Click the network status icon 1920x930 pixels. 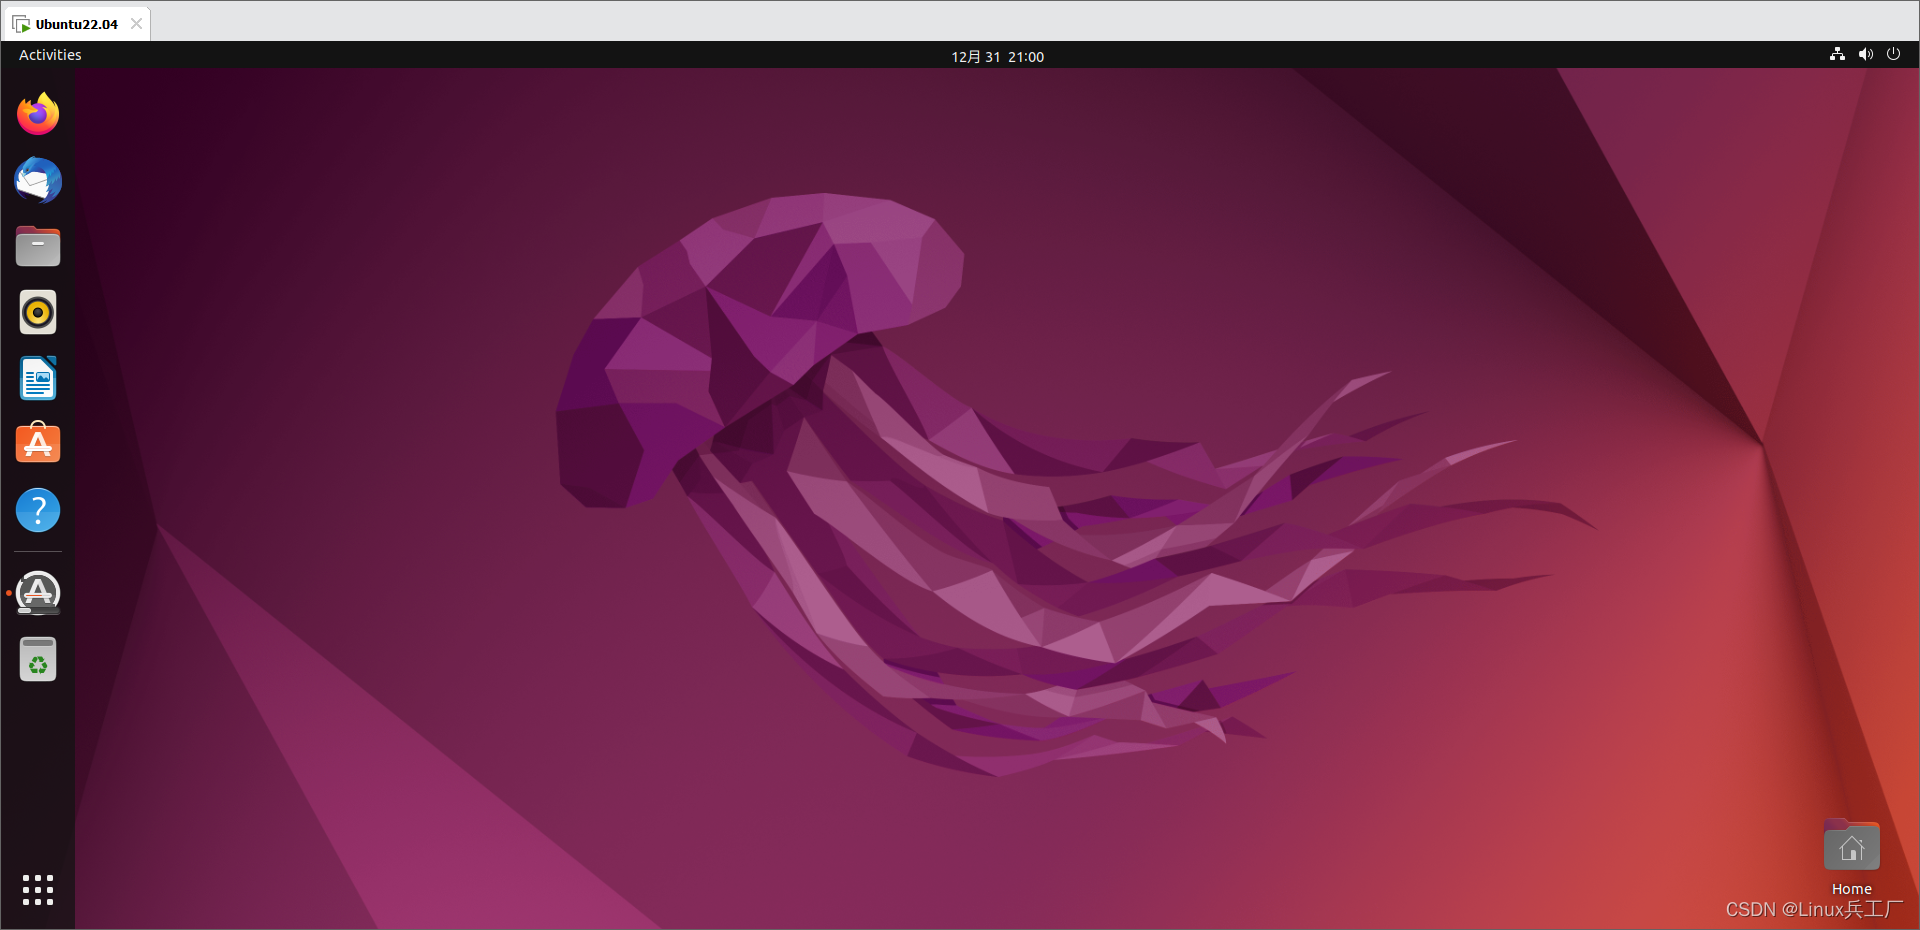[1837, 54]
